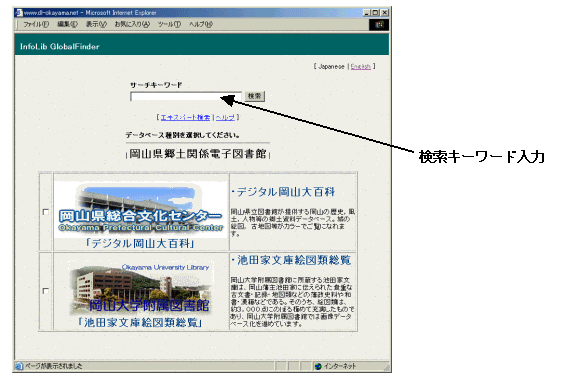Open the 表示(V) menu
Screen dimensions: 566x383
pyautogui.click(x=96, y=24)
